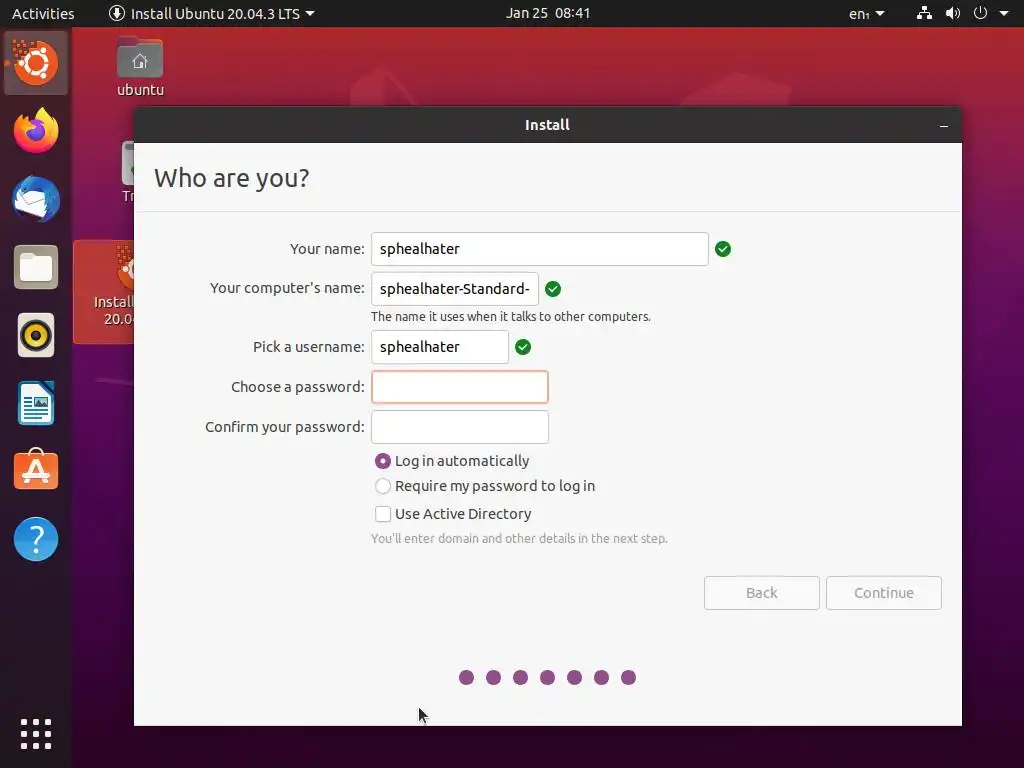This screenshot has width=1024, height=768.
Task: Open the Activities overview
Action: (43, 13)
